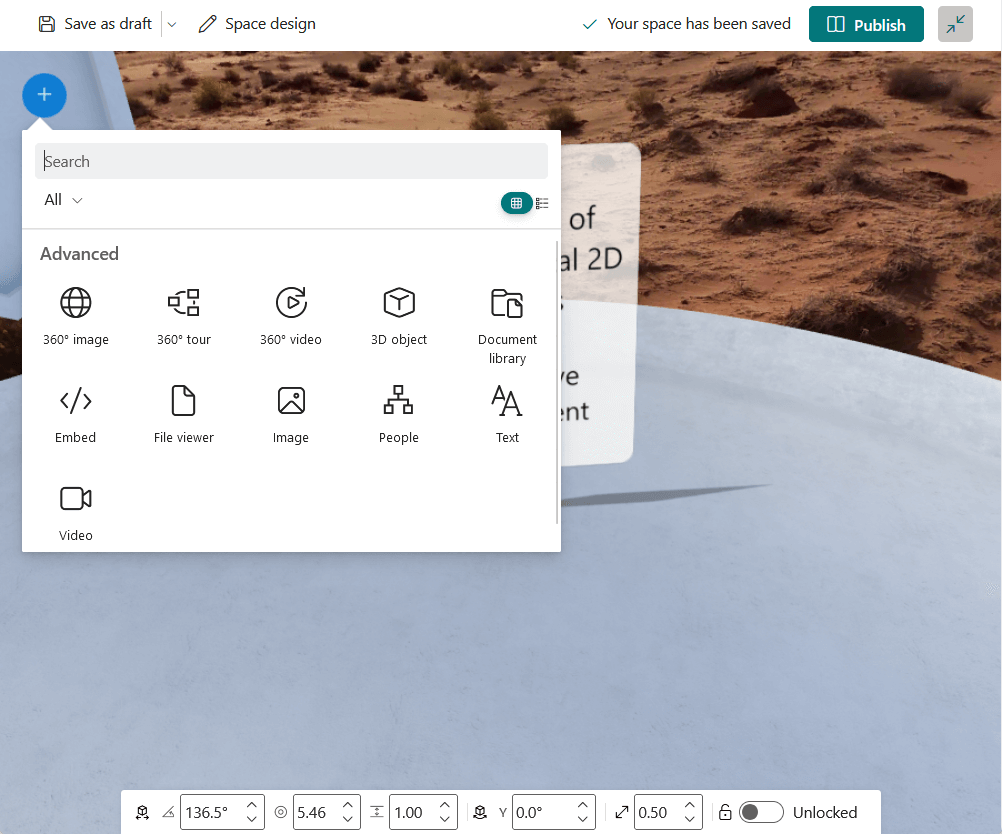The image size is (1002, 834).
Task: Increase the 1.00 elevation value
Action: (445, 805)
